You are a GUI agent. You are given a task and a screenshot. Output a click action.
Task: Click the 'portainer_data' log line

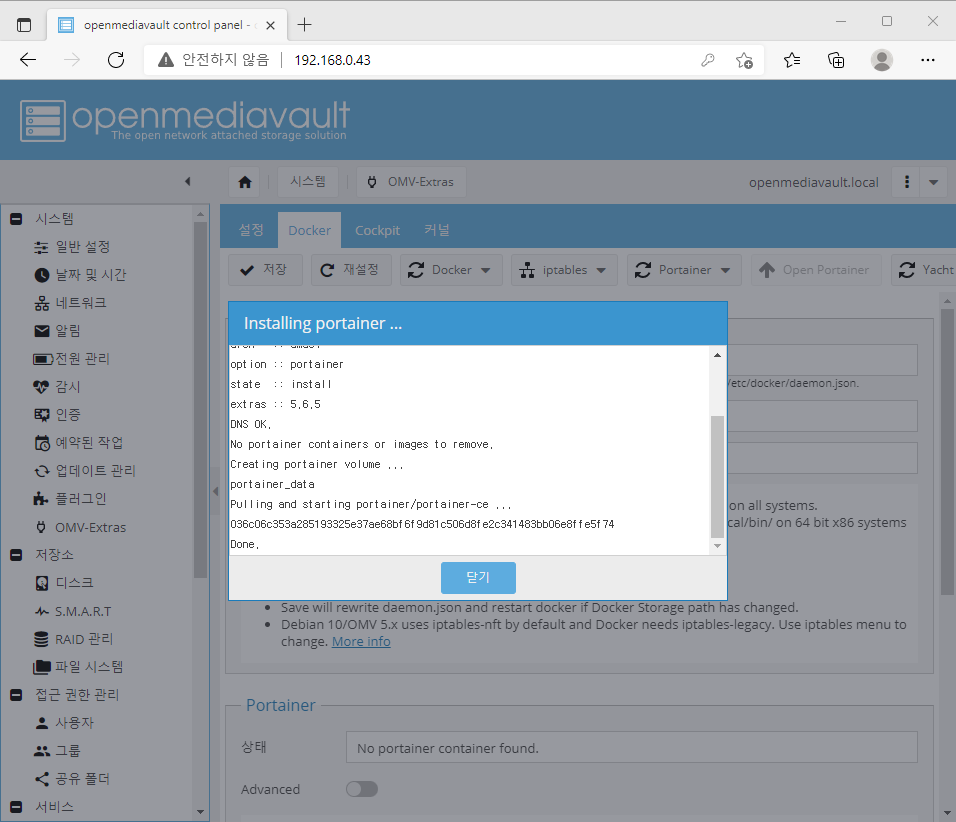coord(273,484)
